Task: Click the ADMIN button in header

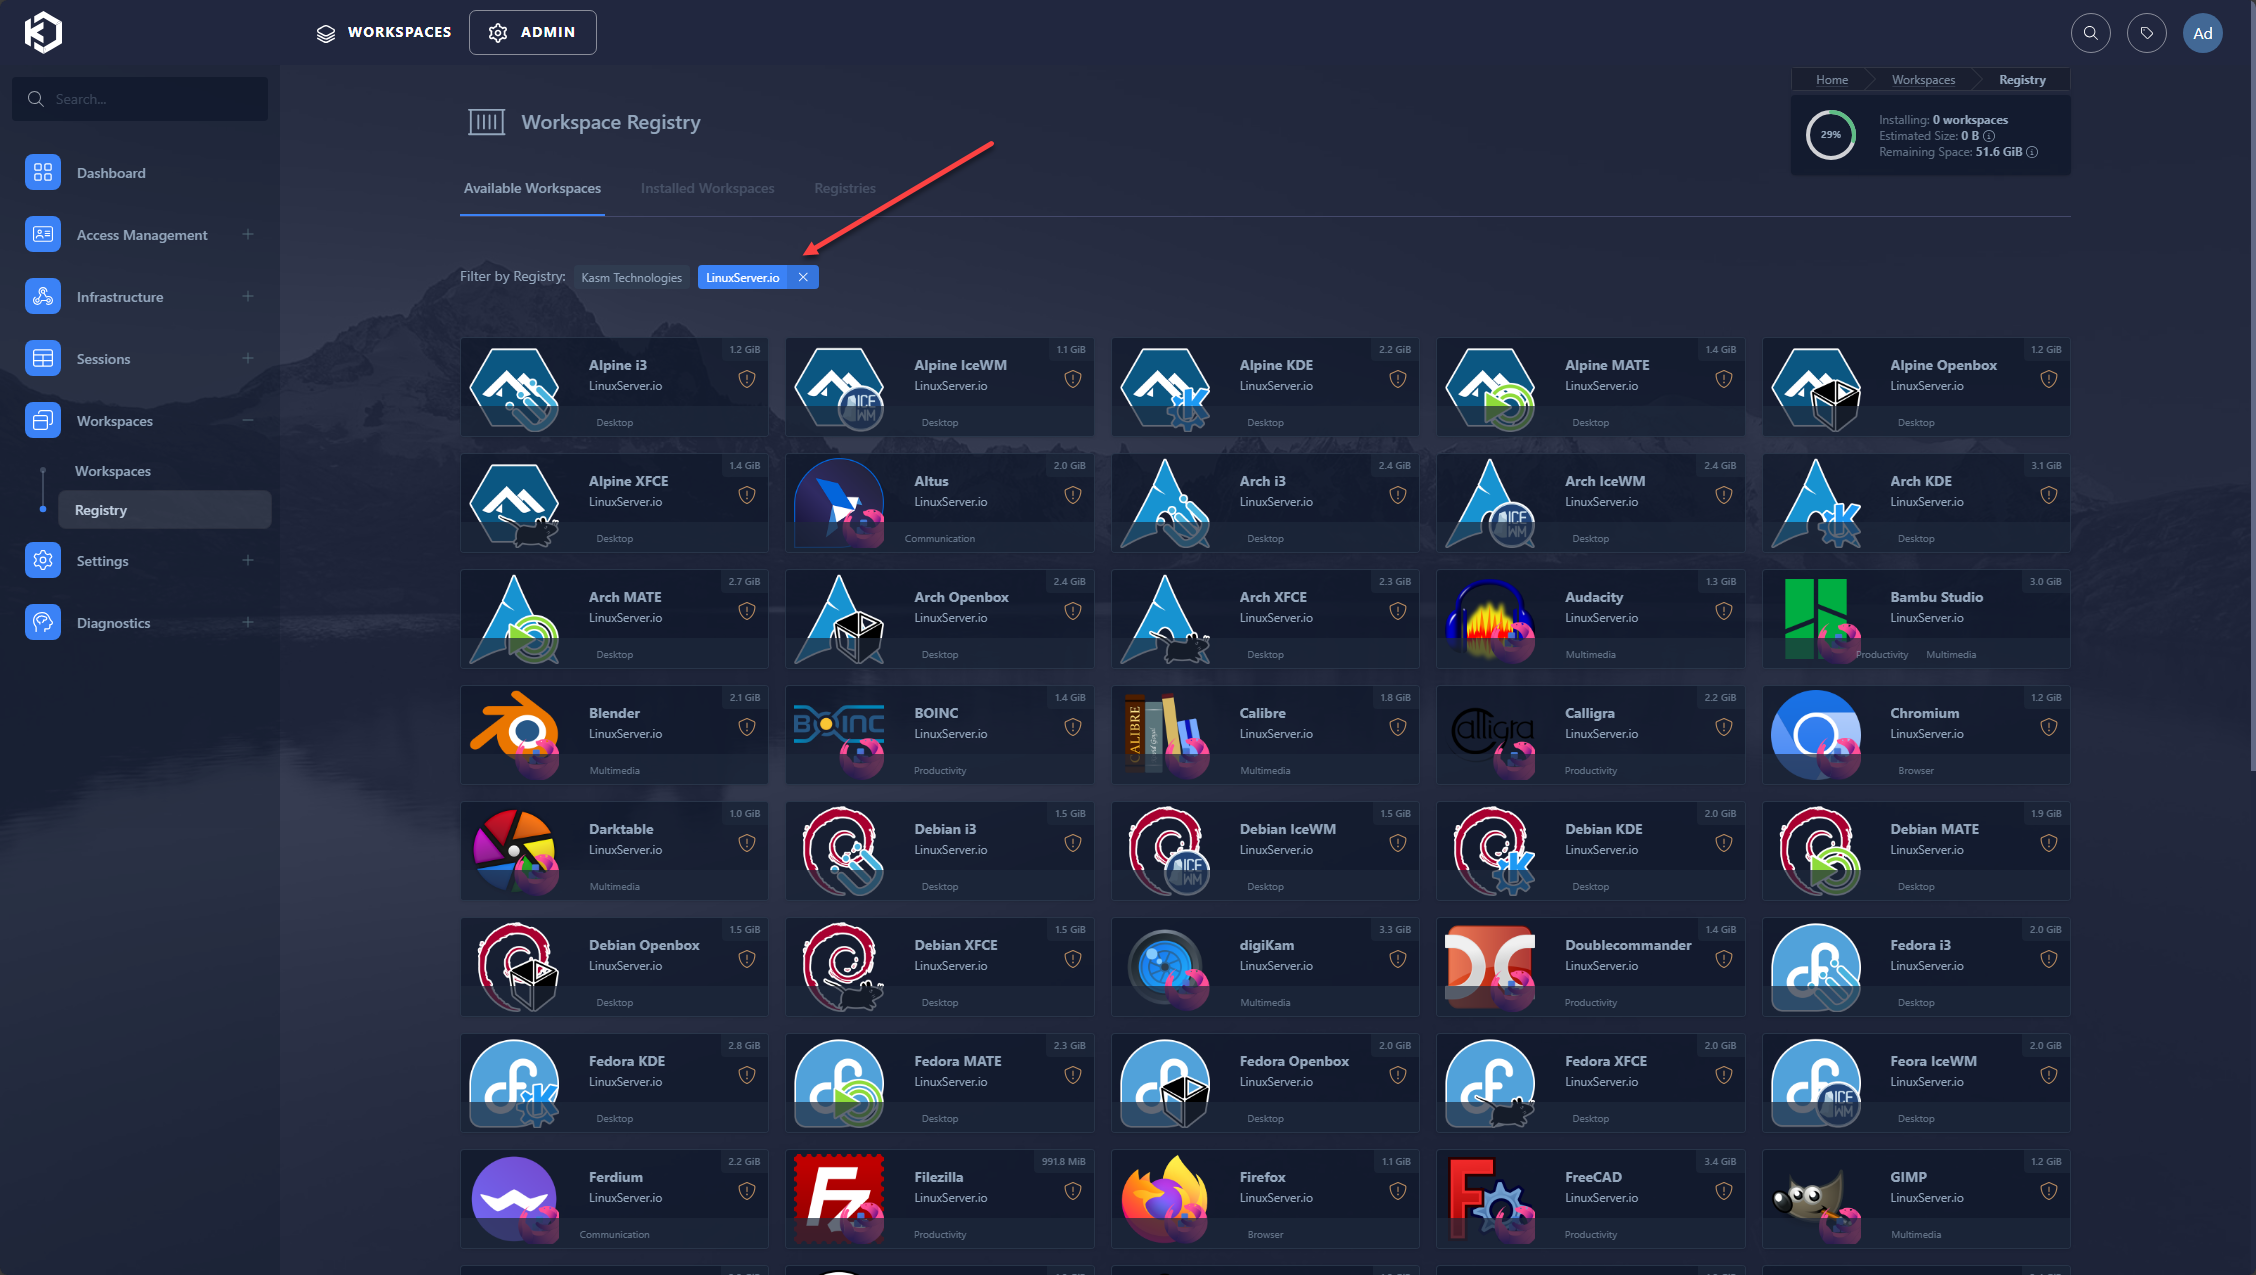Action: tap(532, 32)
